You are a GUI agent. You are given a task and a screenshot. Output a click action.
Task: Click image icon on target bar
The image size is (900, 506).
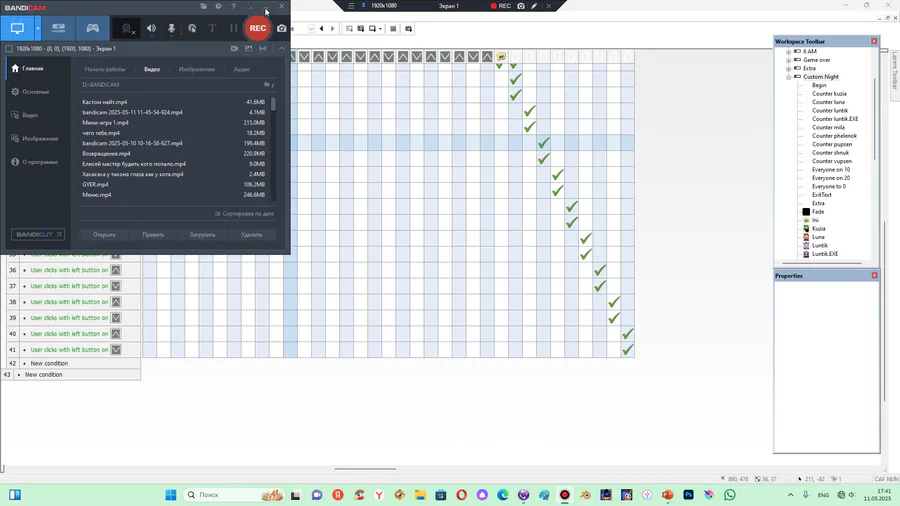(x=249, y=49)
